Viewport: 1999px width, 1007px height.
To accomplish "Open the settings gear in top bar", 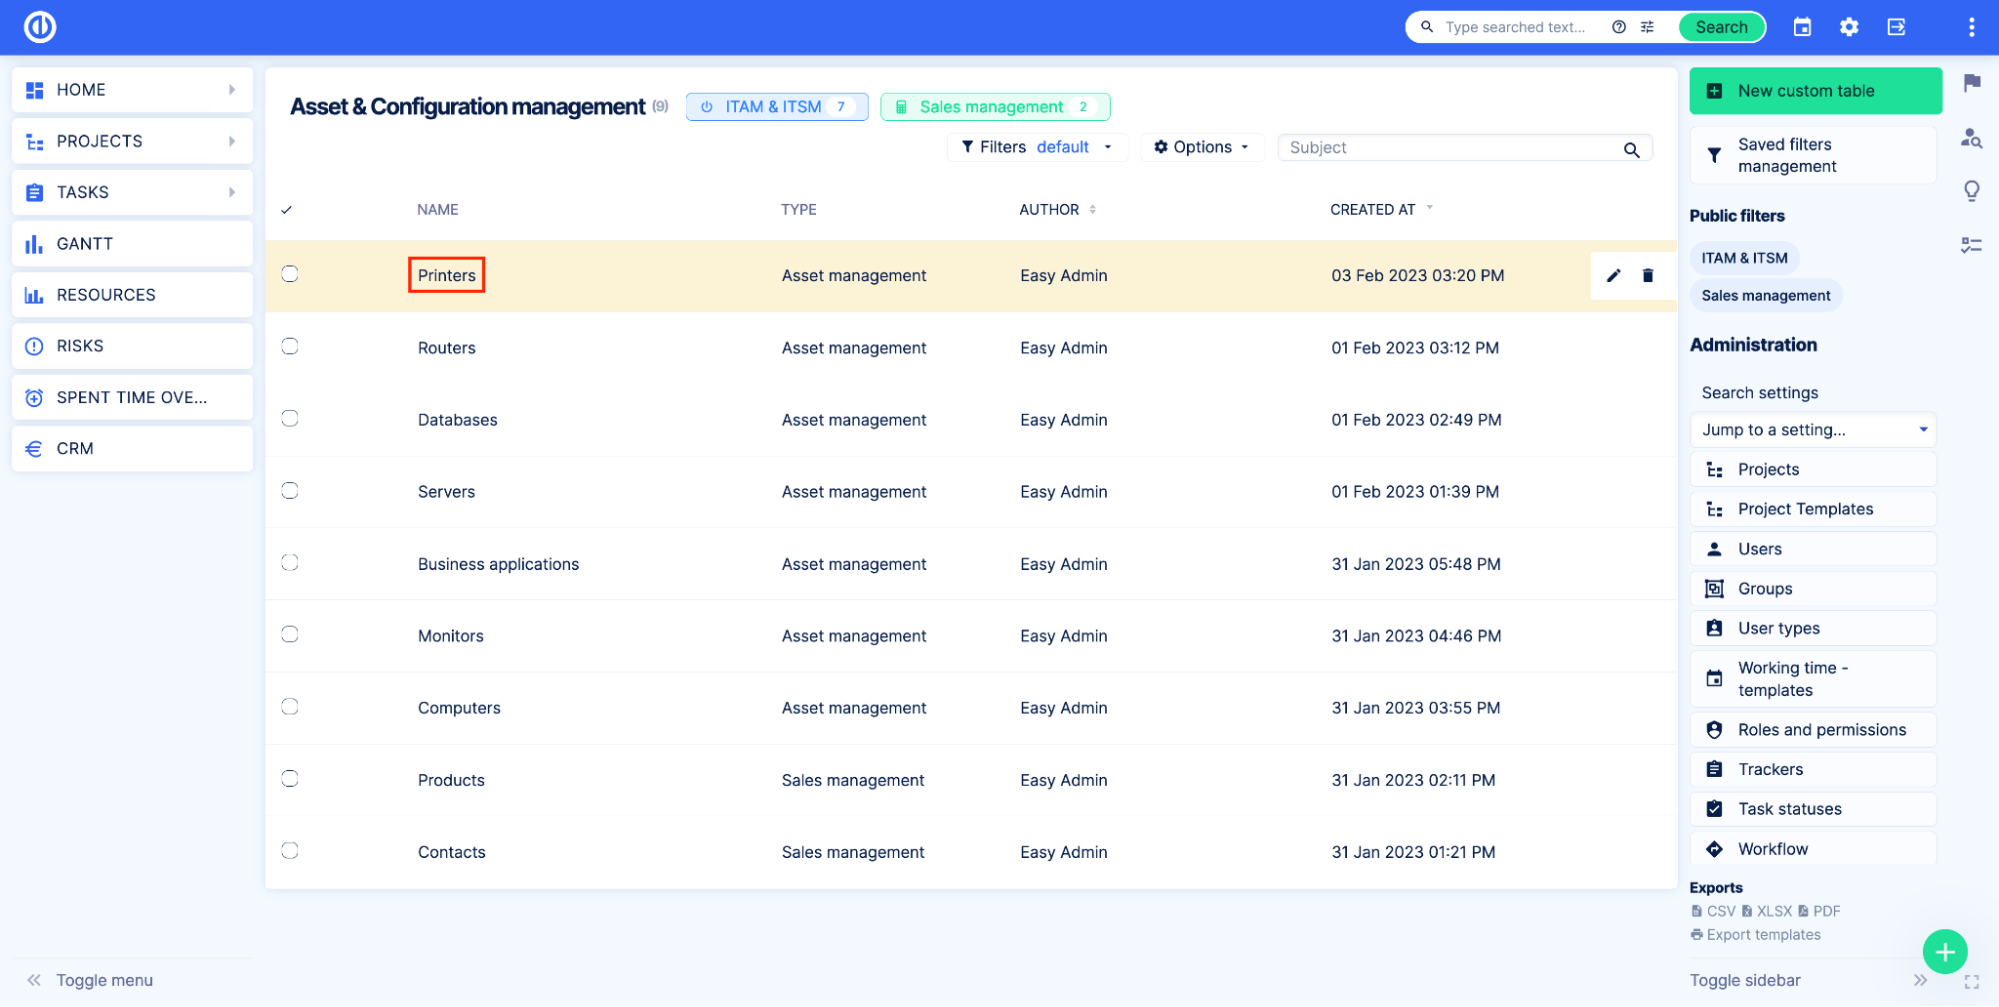I will [1849, 27].
